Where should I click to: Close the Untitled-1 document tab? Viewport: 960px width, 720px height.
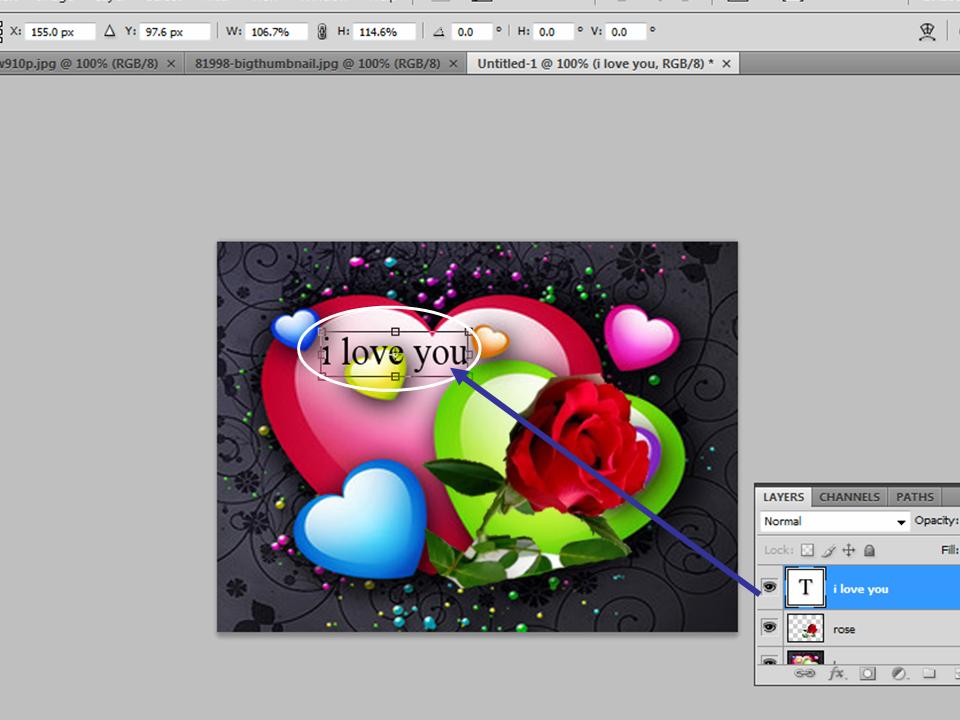coord(726,64)
